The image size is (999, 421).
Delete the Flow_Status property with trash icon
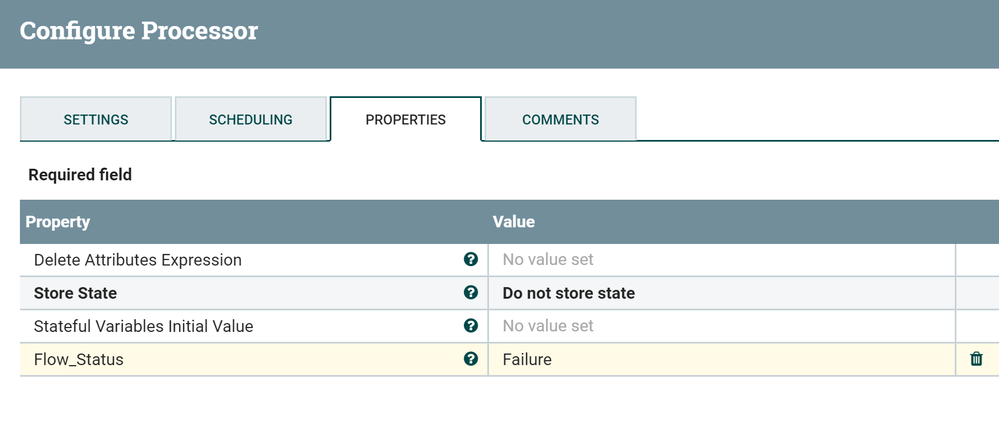coord(977,359)
